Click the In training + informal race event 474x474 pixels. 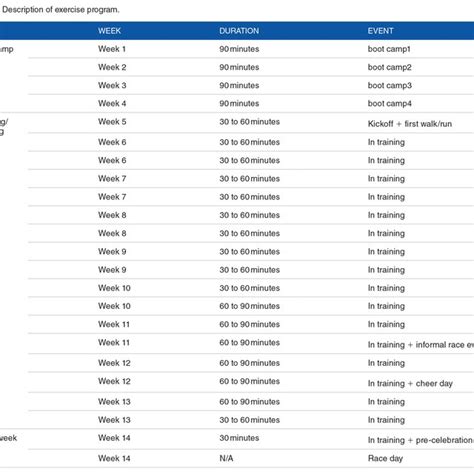[x=421, y=345]
